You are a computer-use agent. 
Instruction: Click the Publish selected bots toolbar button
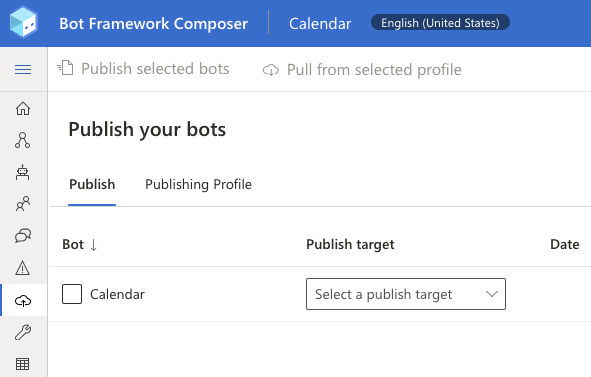(x=143, y=69)
